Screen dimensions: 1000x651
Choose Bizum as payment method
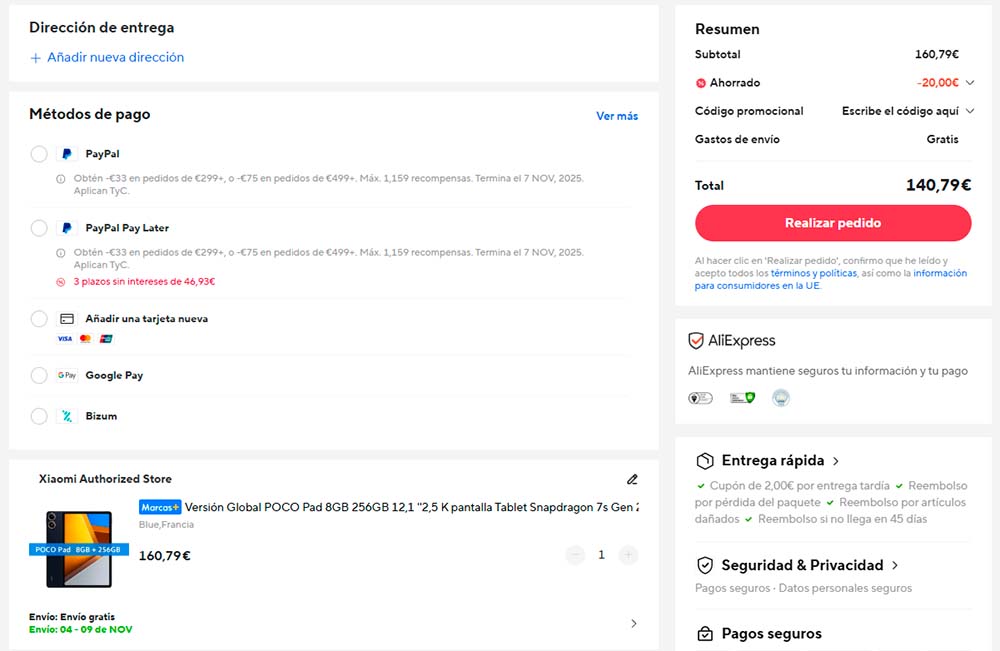pos(39,416)
